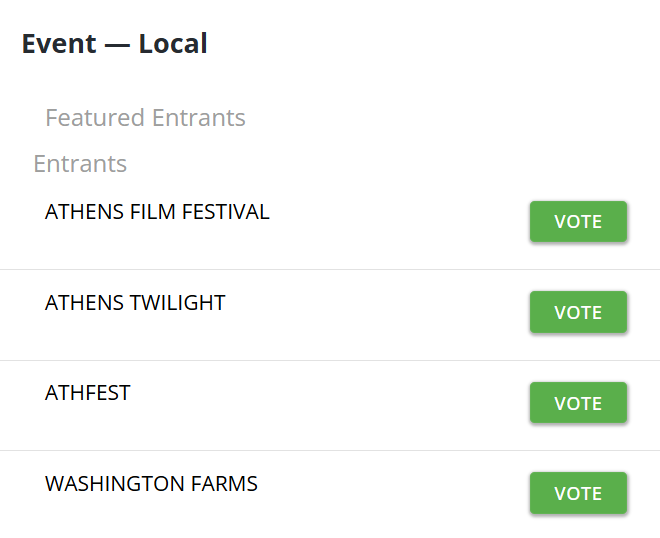Click the Featured Entrants heading
This screenshot has width=660, height=538.
(145, 118)
